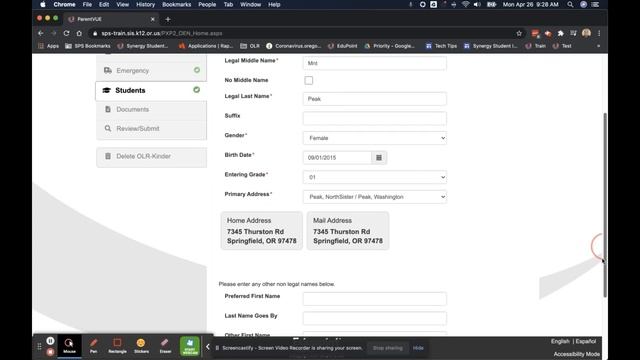Stop the Screencastify recording

pyautogui.click(x=50, y=351)
